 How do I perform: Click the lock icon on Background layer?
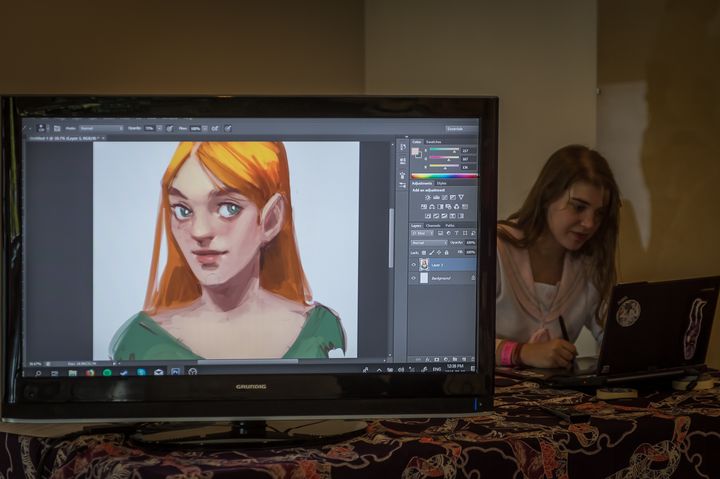(472, 277)
